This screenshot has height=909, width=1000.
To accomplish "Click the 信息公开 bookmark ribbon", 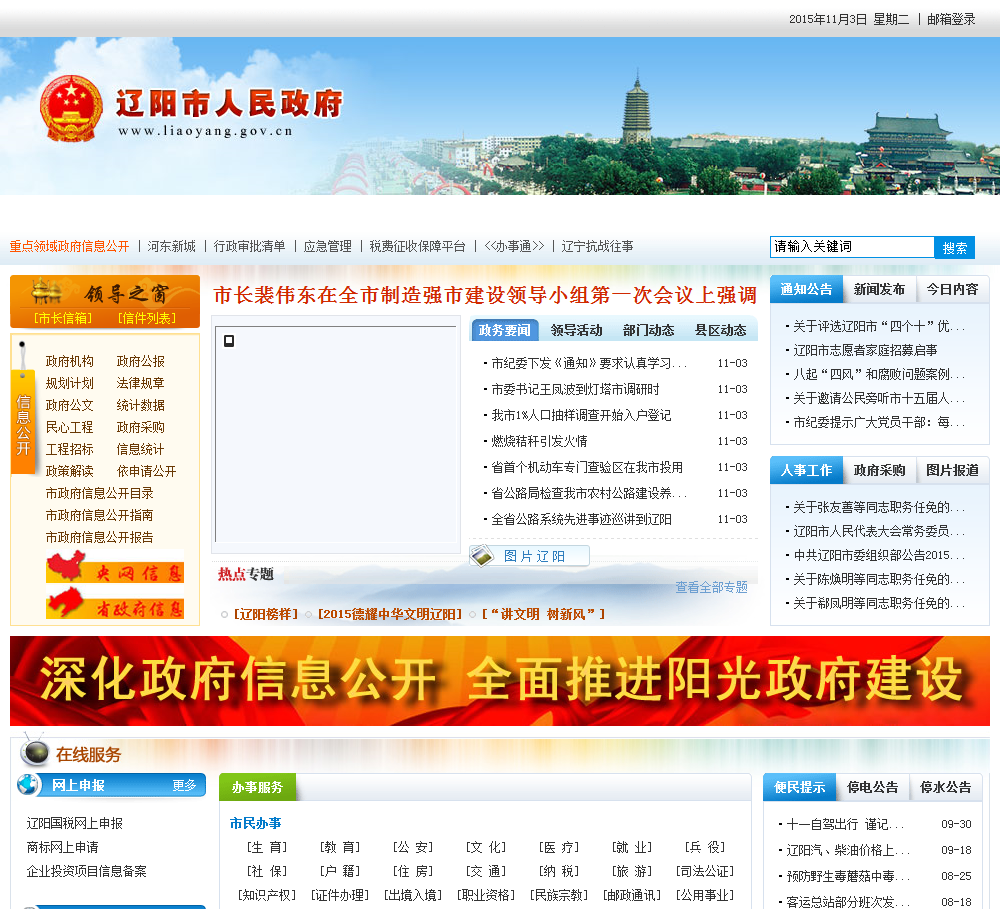I will point(23,424).
